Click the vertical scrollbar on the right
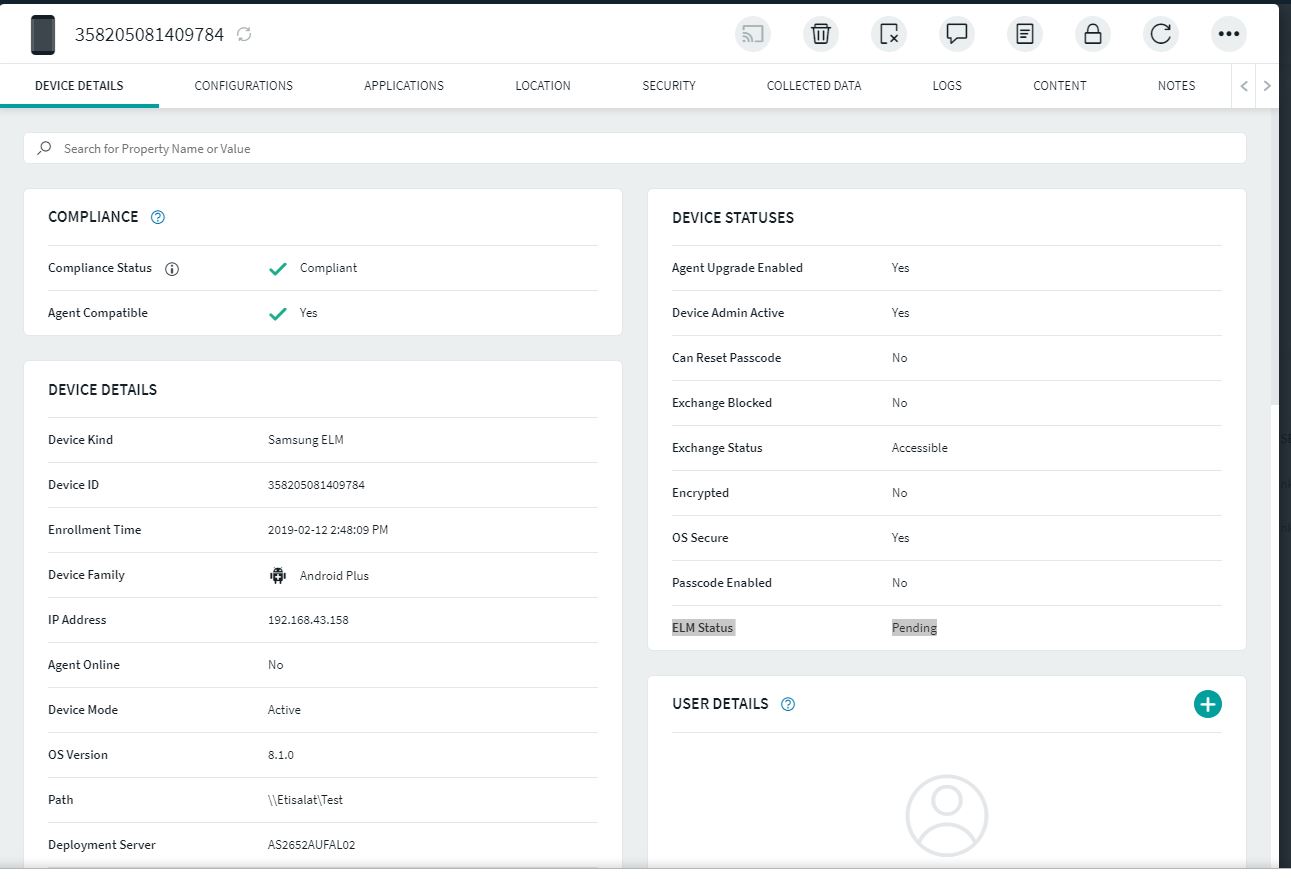This screenshot has height=879, width=1291. click(1273, 250)
